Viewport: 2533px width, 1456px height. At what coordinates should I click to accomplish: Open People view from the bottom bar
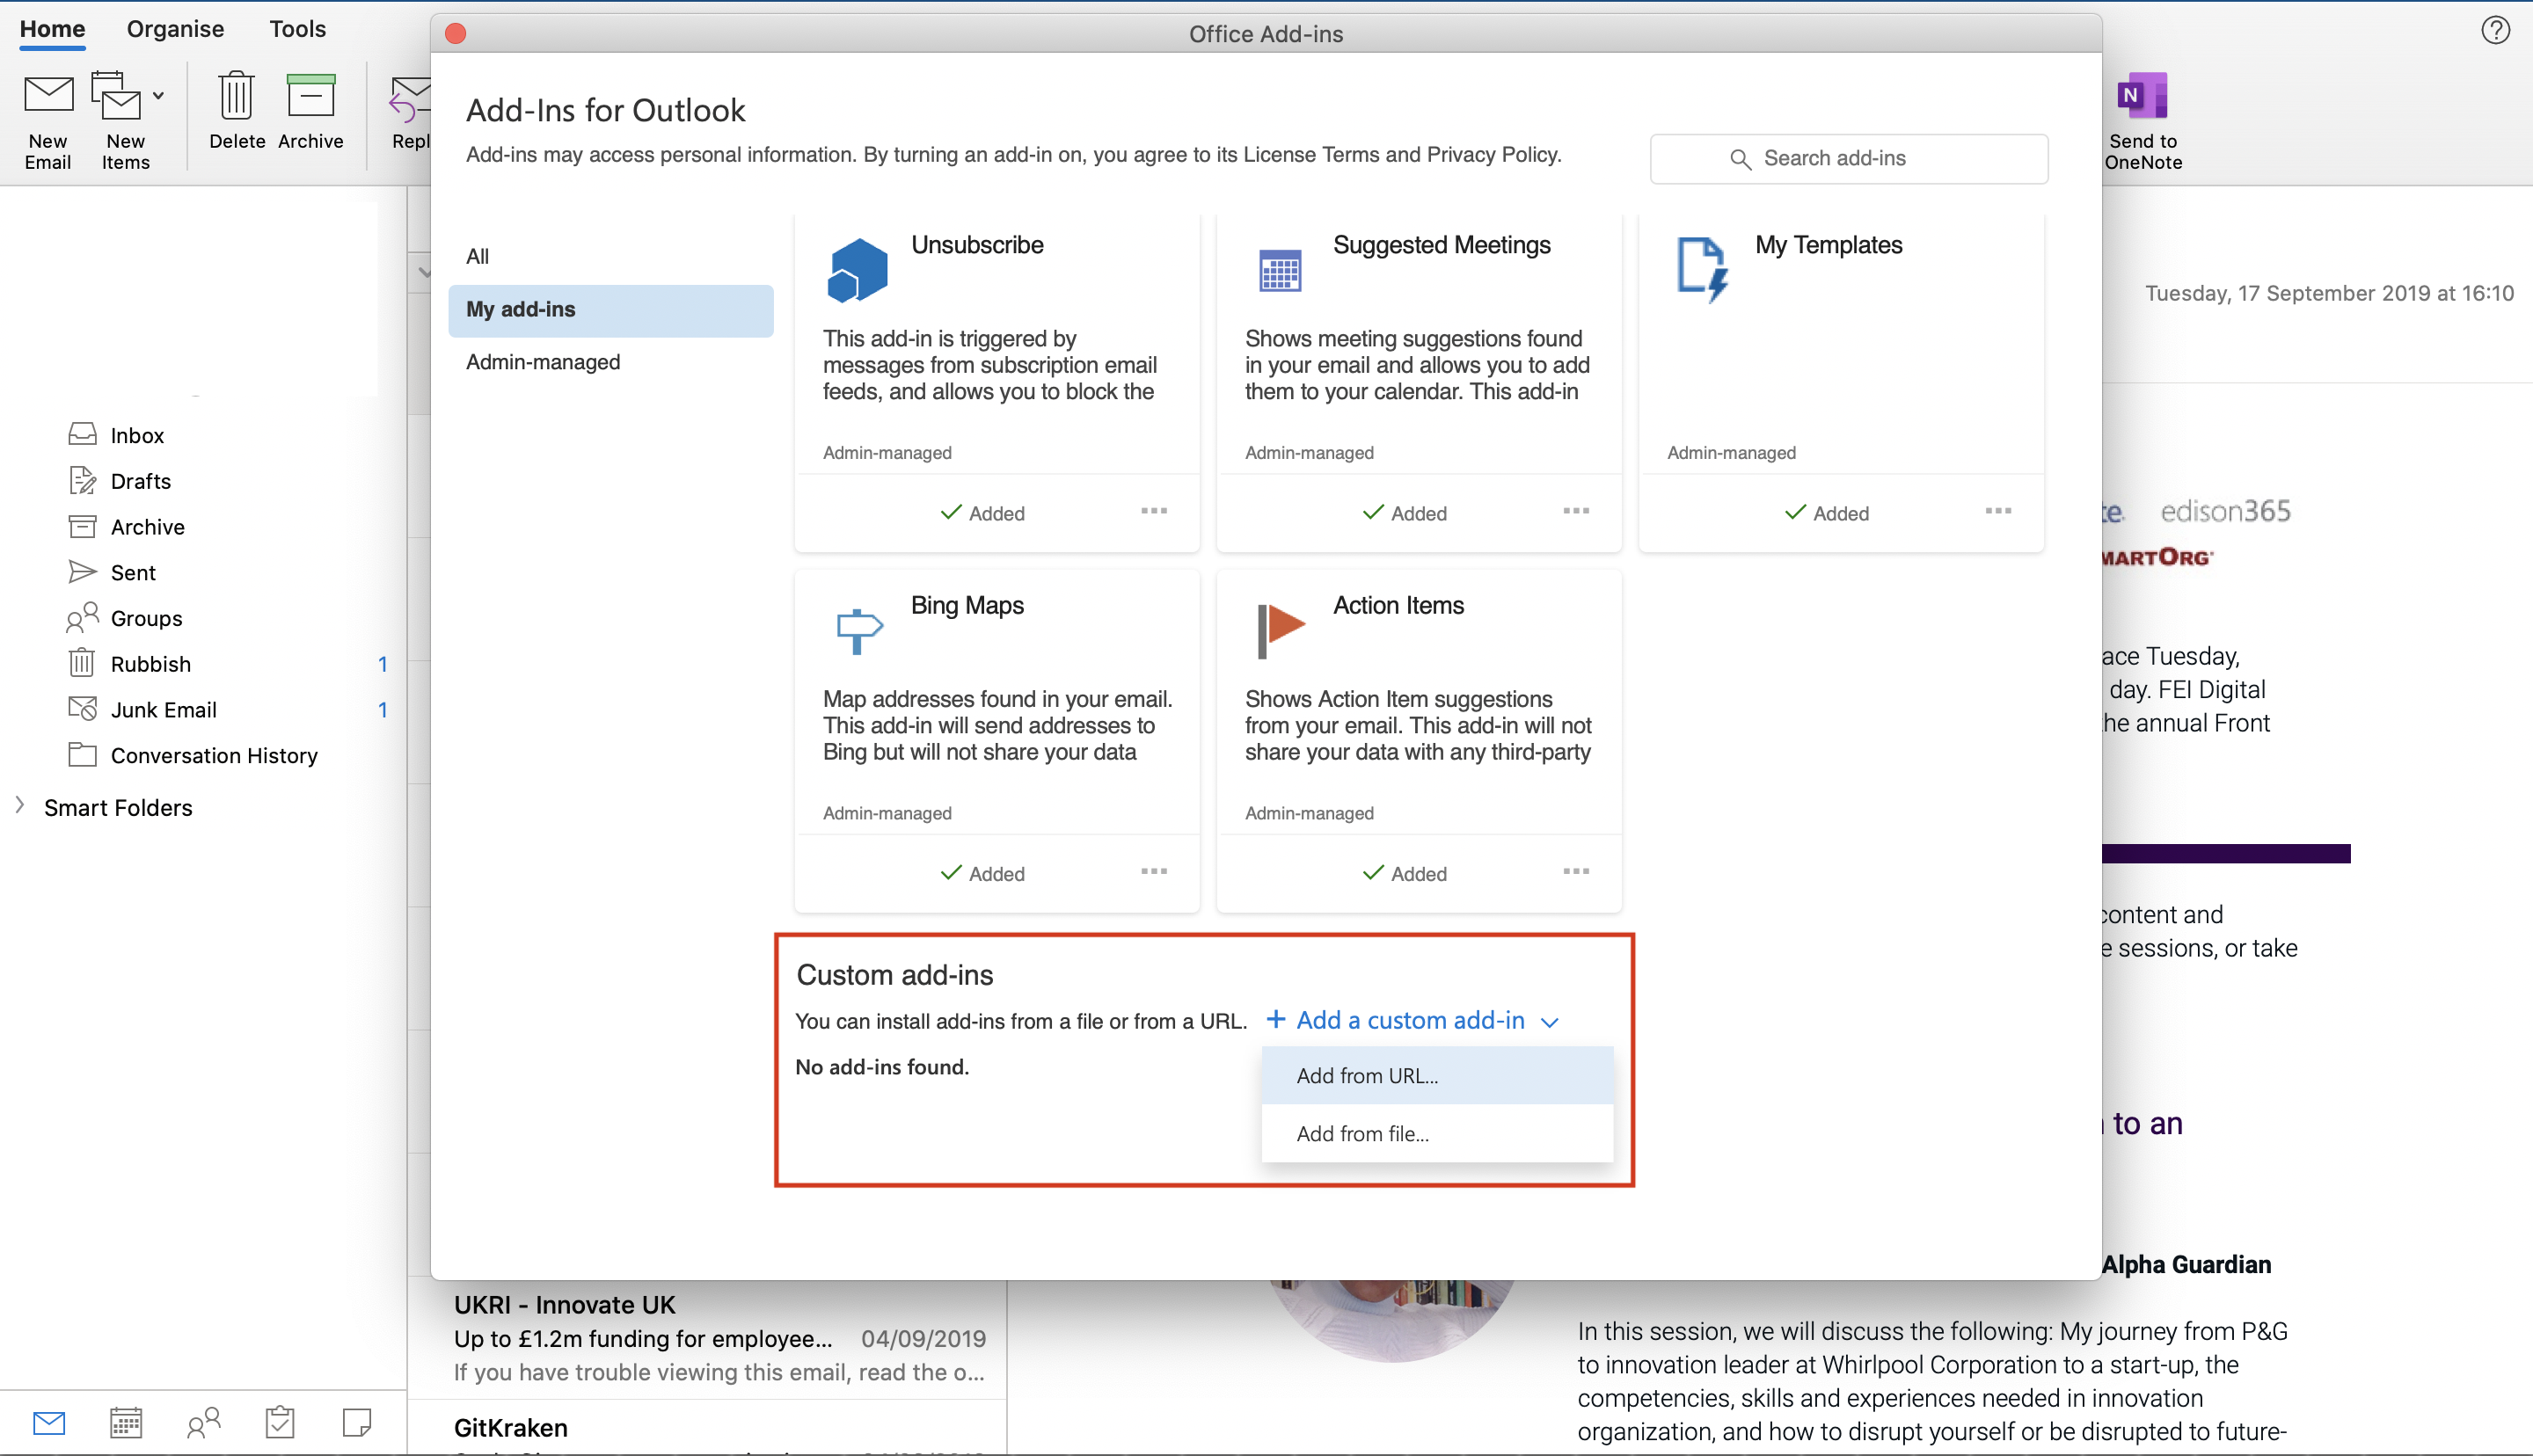[x=203, y=1422]
